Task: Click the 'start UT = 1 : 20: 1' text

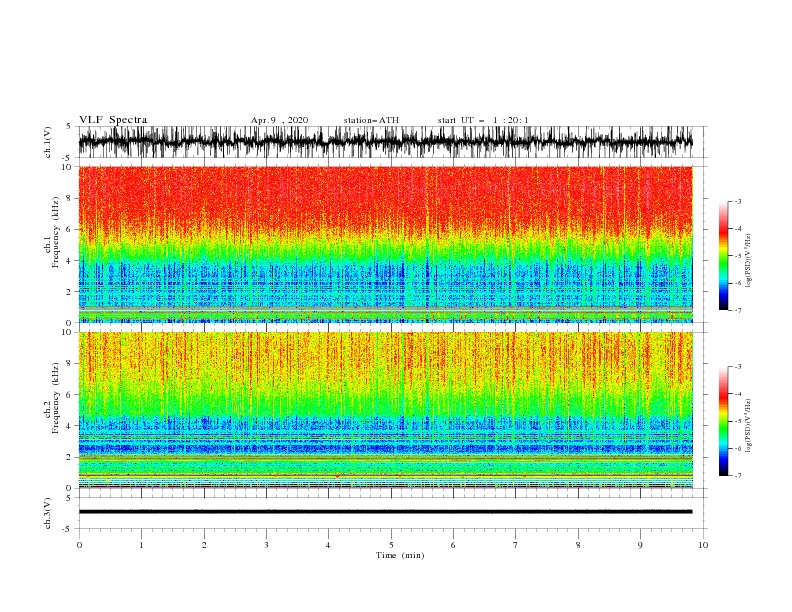Action: coord(483,120)
